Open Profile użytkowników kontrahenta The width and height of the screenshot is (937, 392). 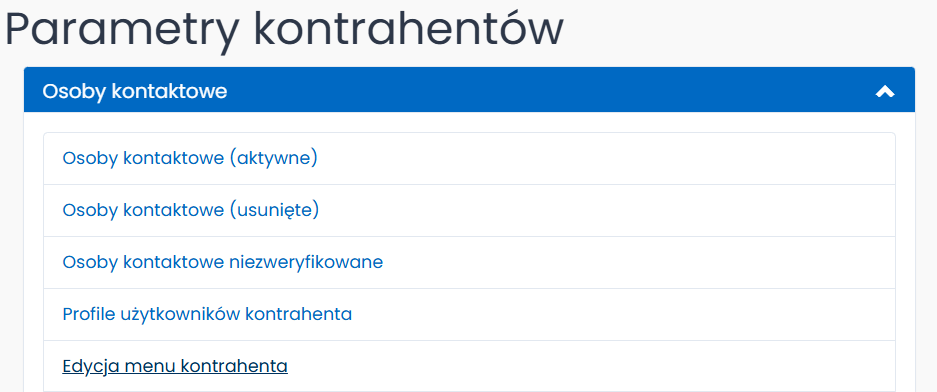(x=207, y=314)
